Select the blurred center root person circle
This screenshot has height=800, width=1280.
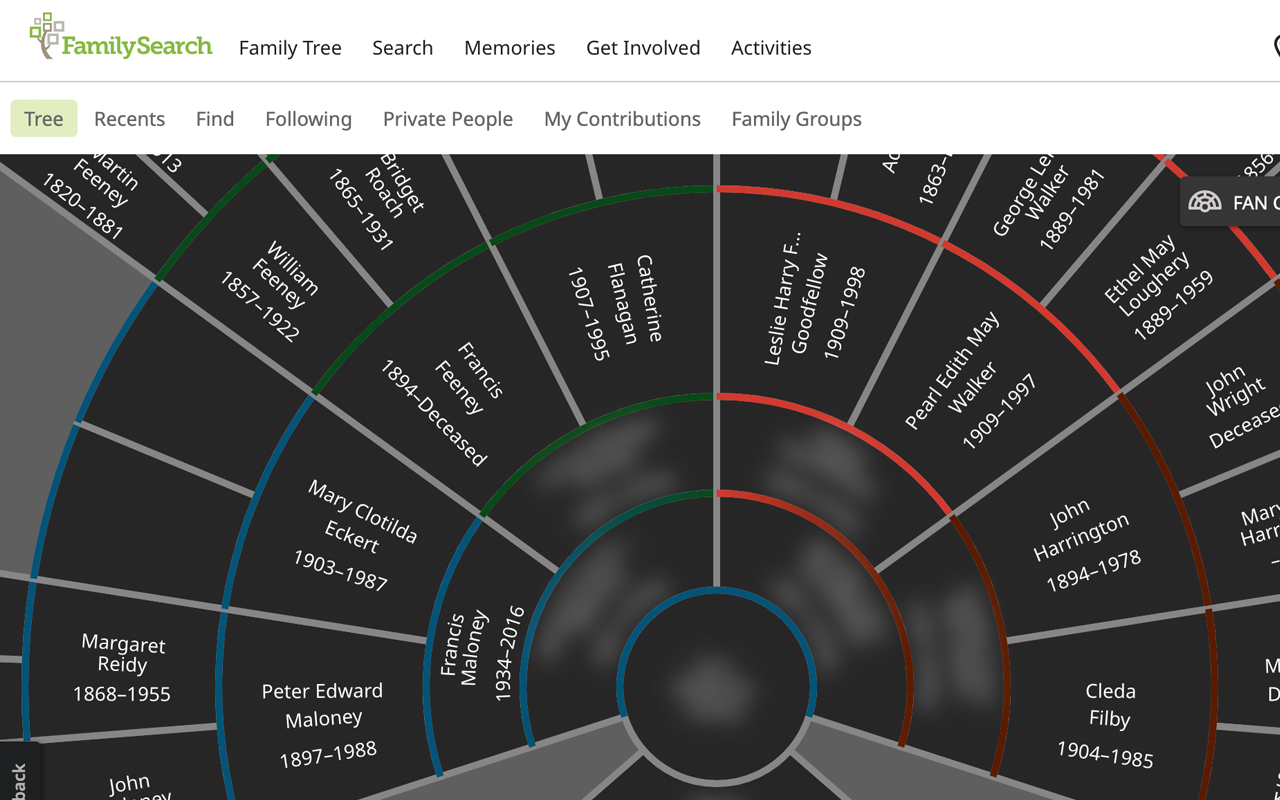pos(716,688)
